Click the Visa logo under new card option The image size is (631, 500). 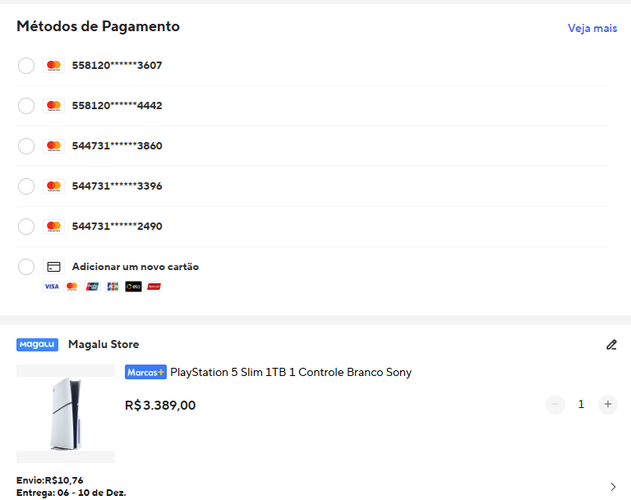(52, 287)
